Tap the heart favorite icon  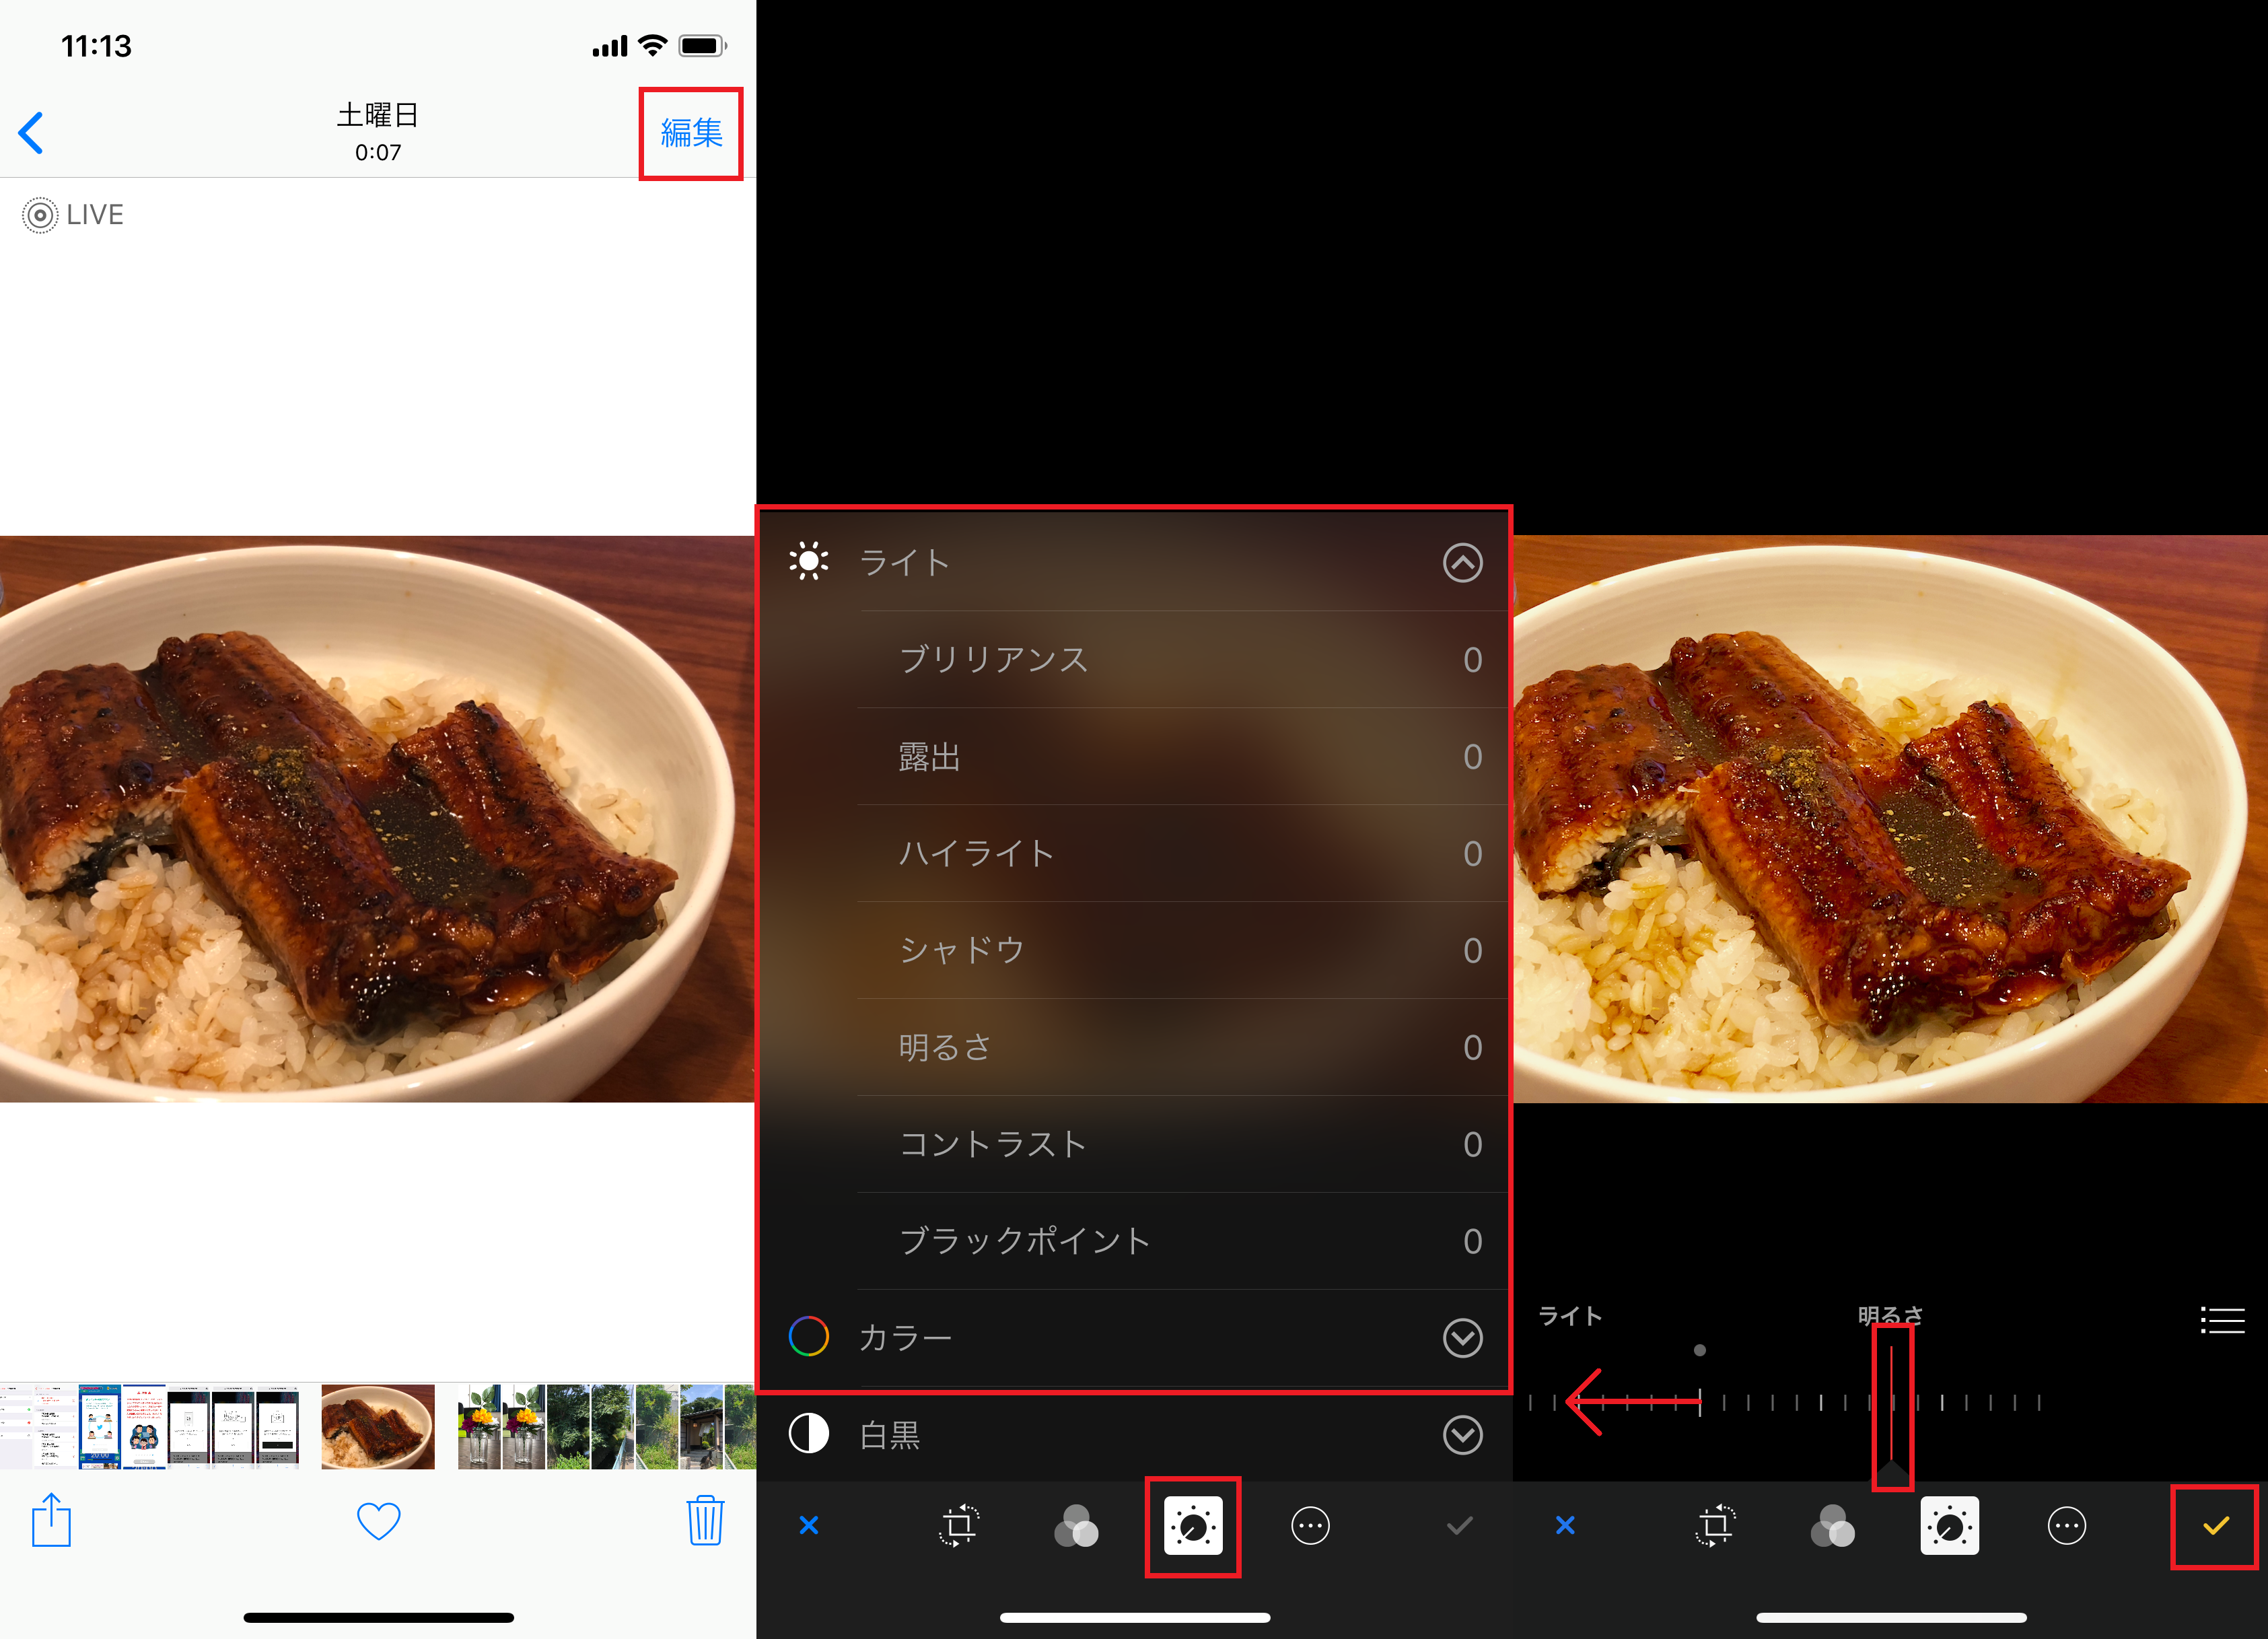378,1521
